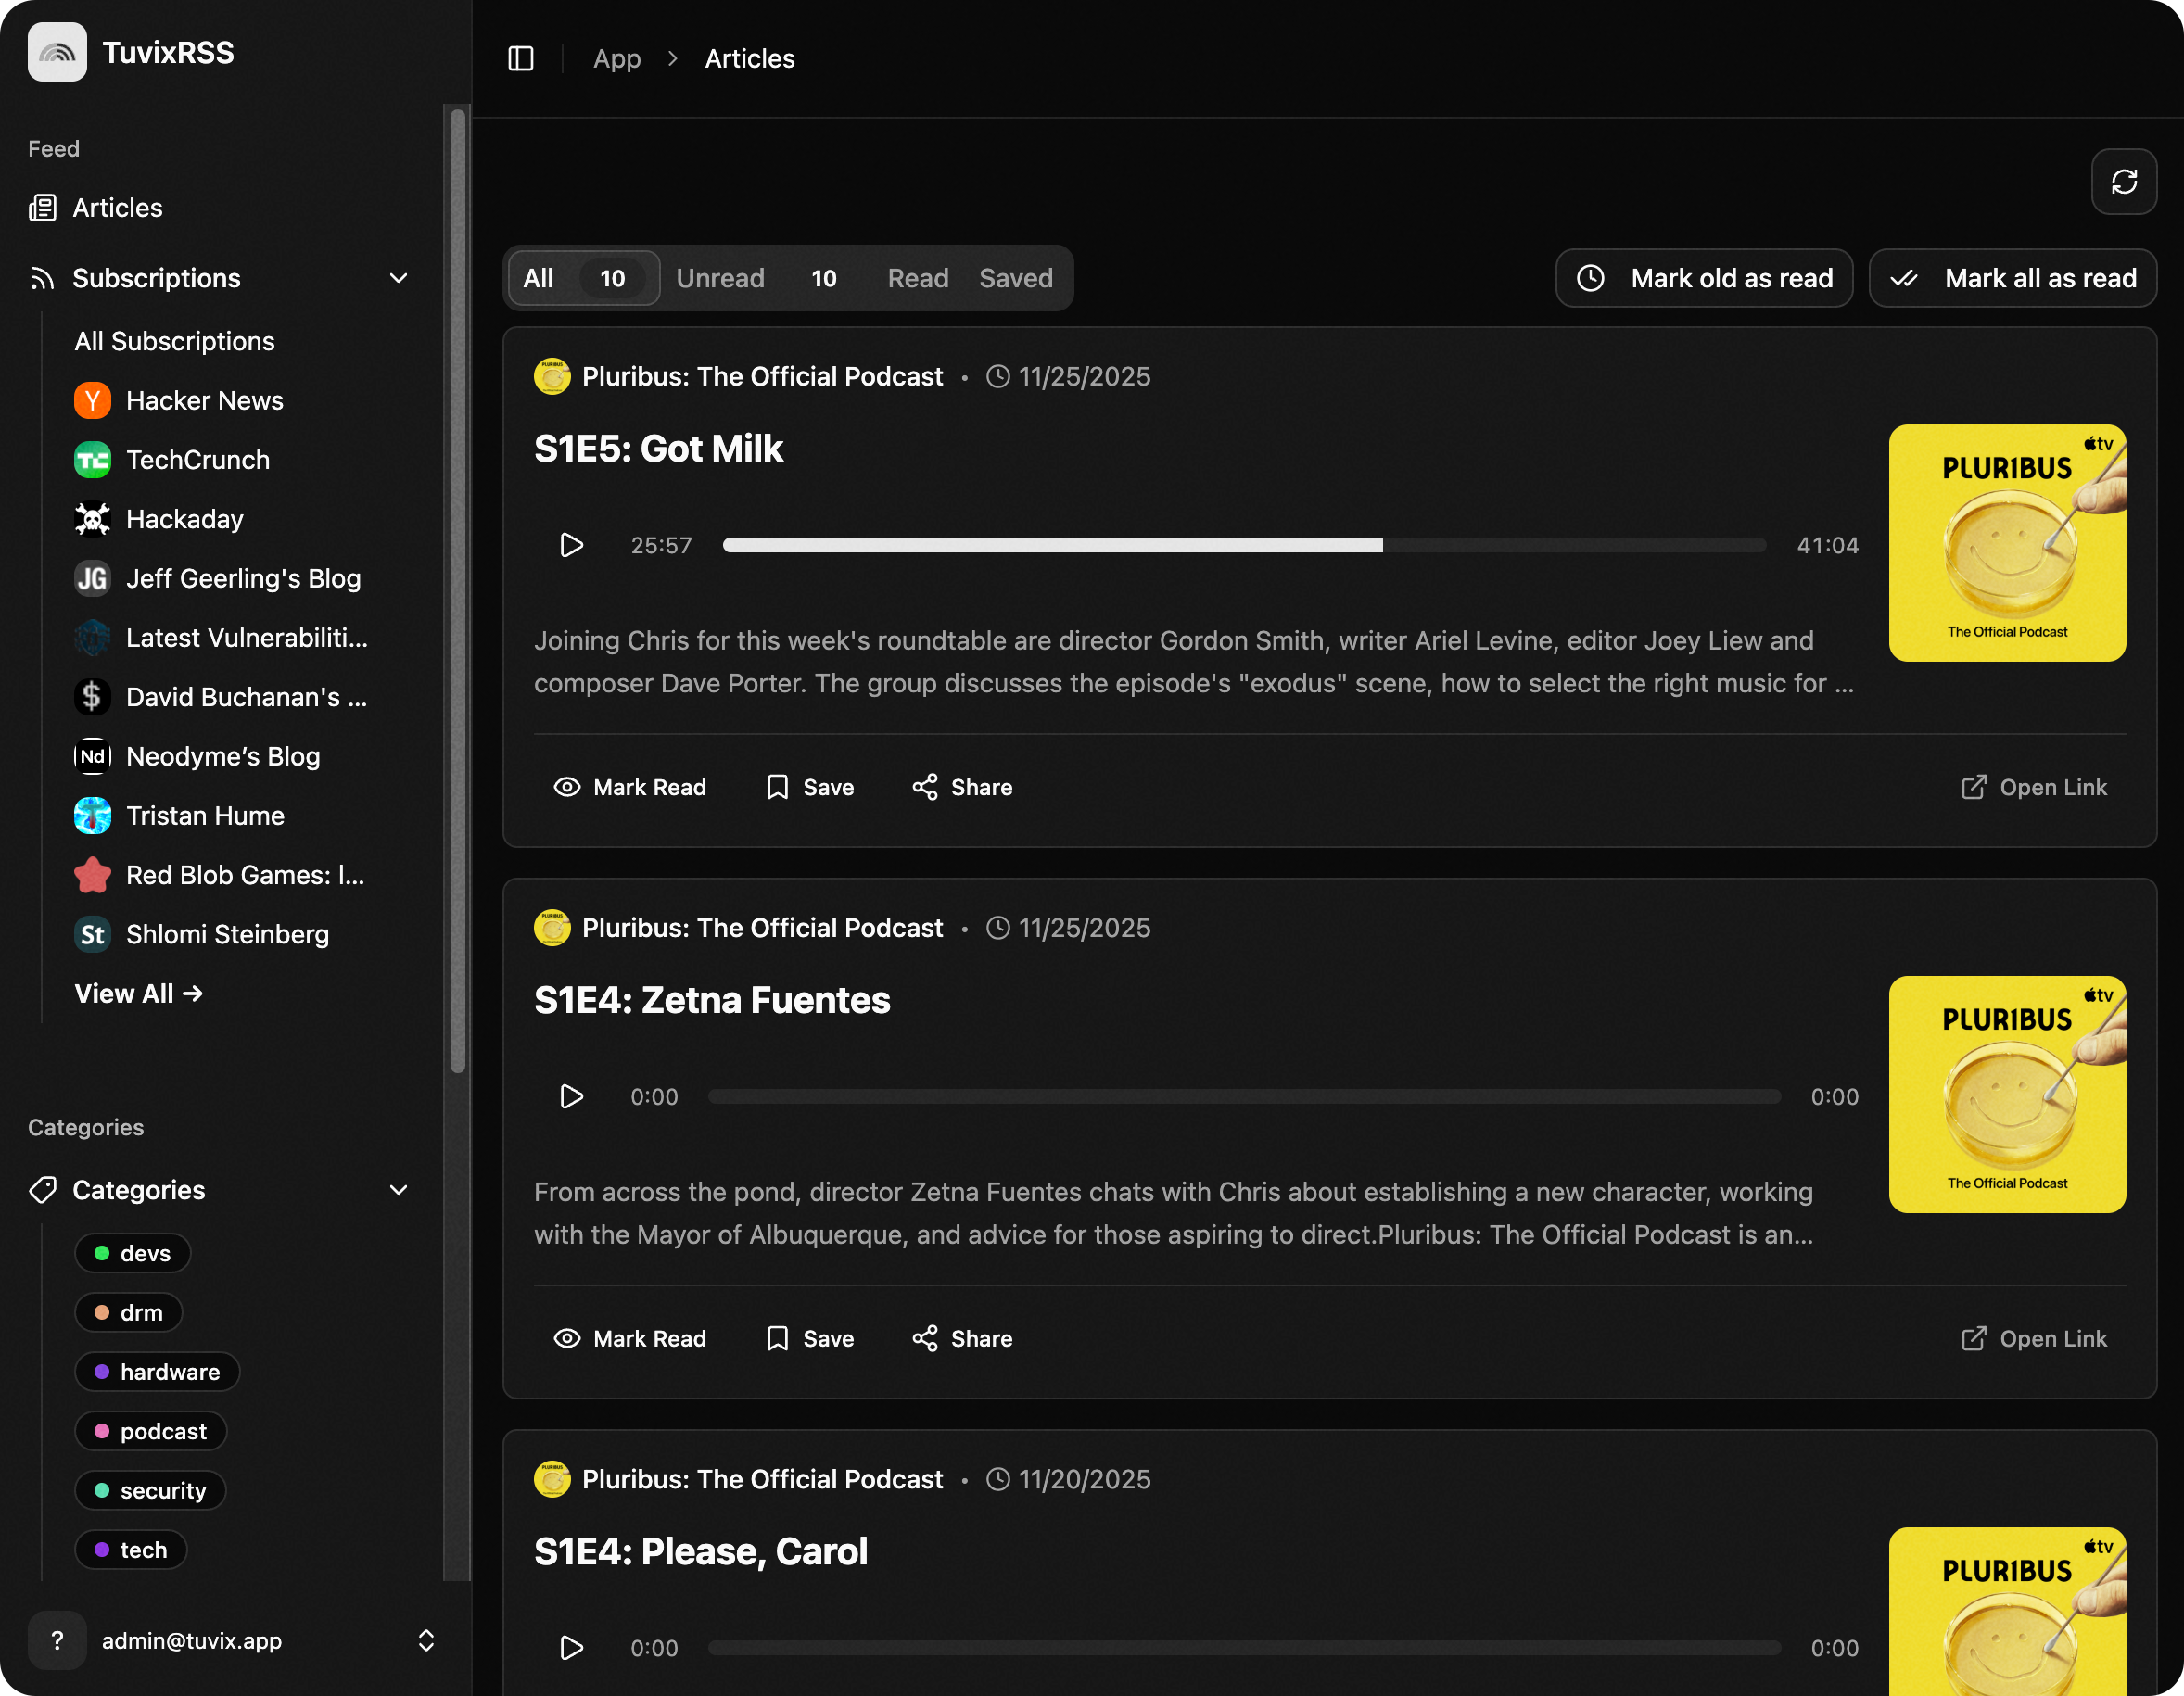Seek within the Got Milk progress bar

(x=1243, y=545)
